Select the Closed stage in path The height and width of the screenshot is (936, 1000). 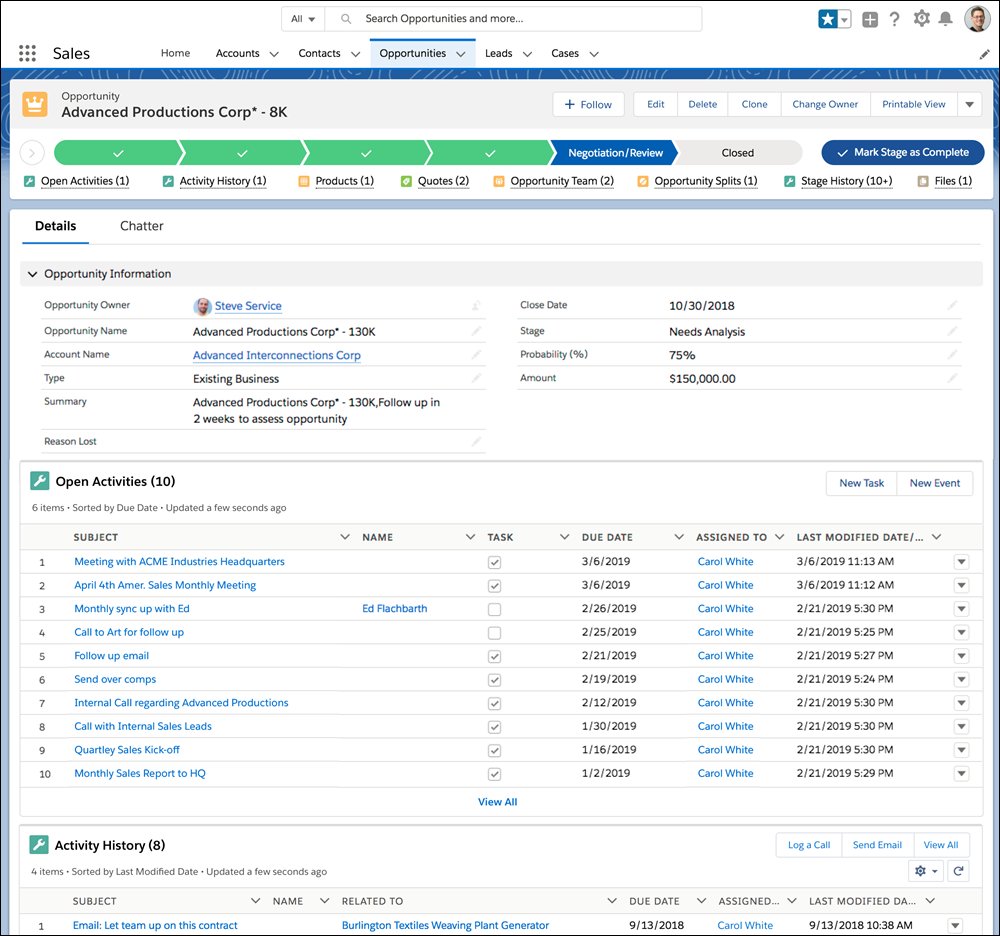click(738, 153)
